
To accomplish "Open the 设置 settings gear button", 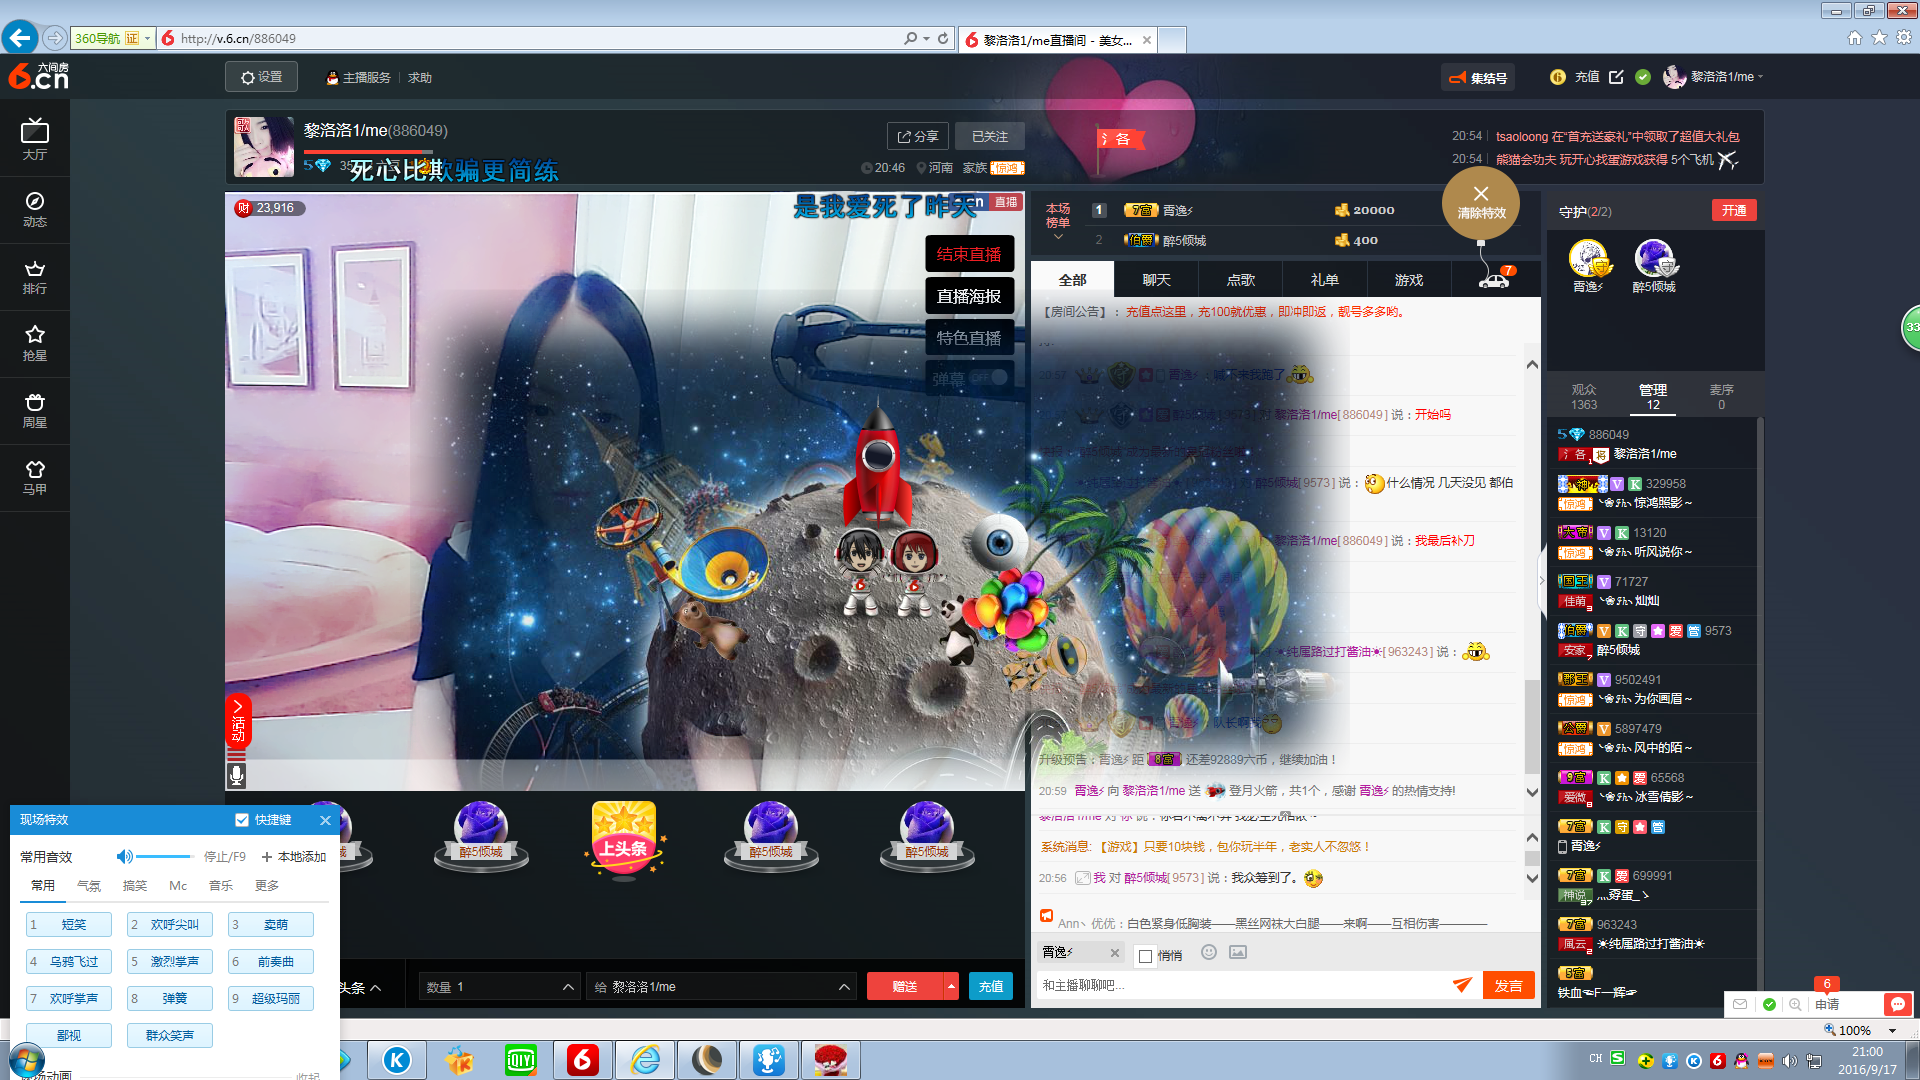I will point(261,77).
